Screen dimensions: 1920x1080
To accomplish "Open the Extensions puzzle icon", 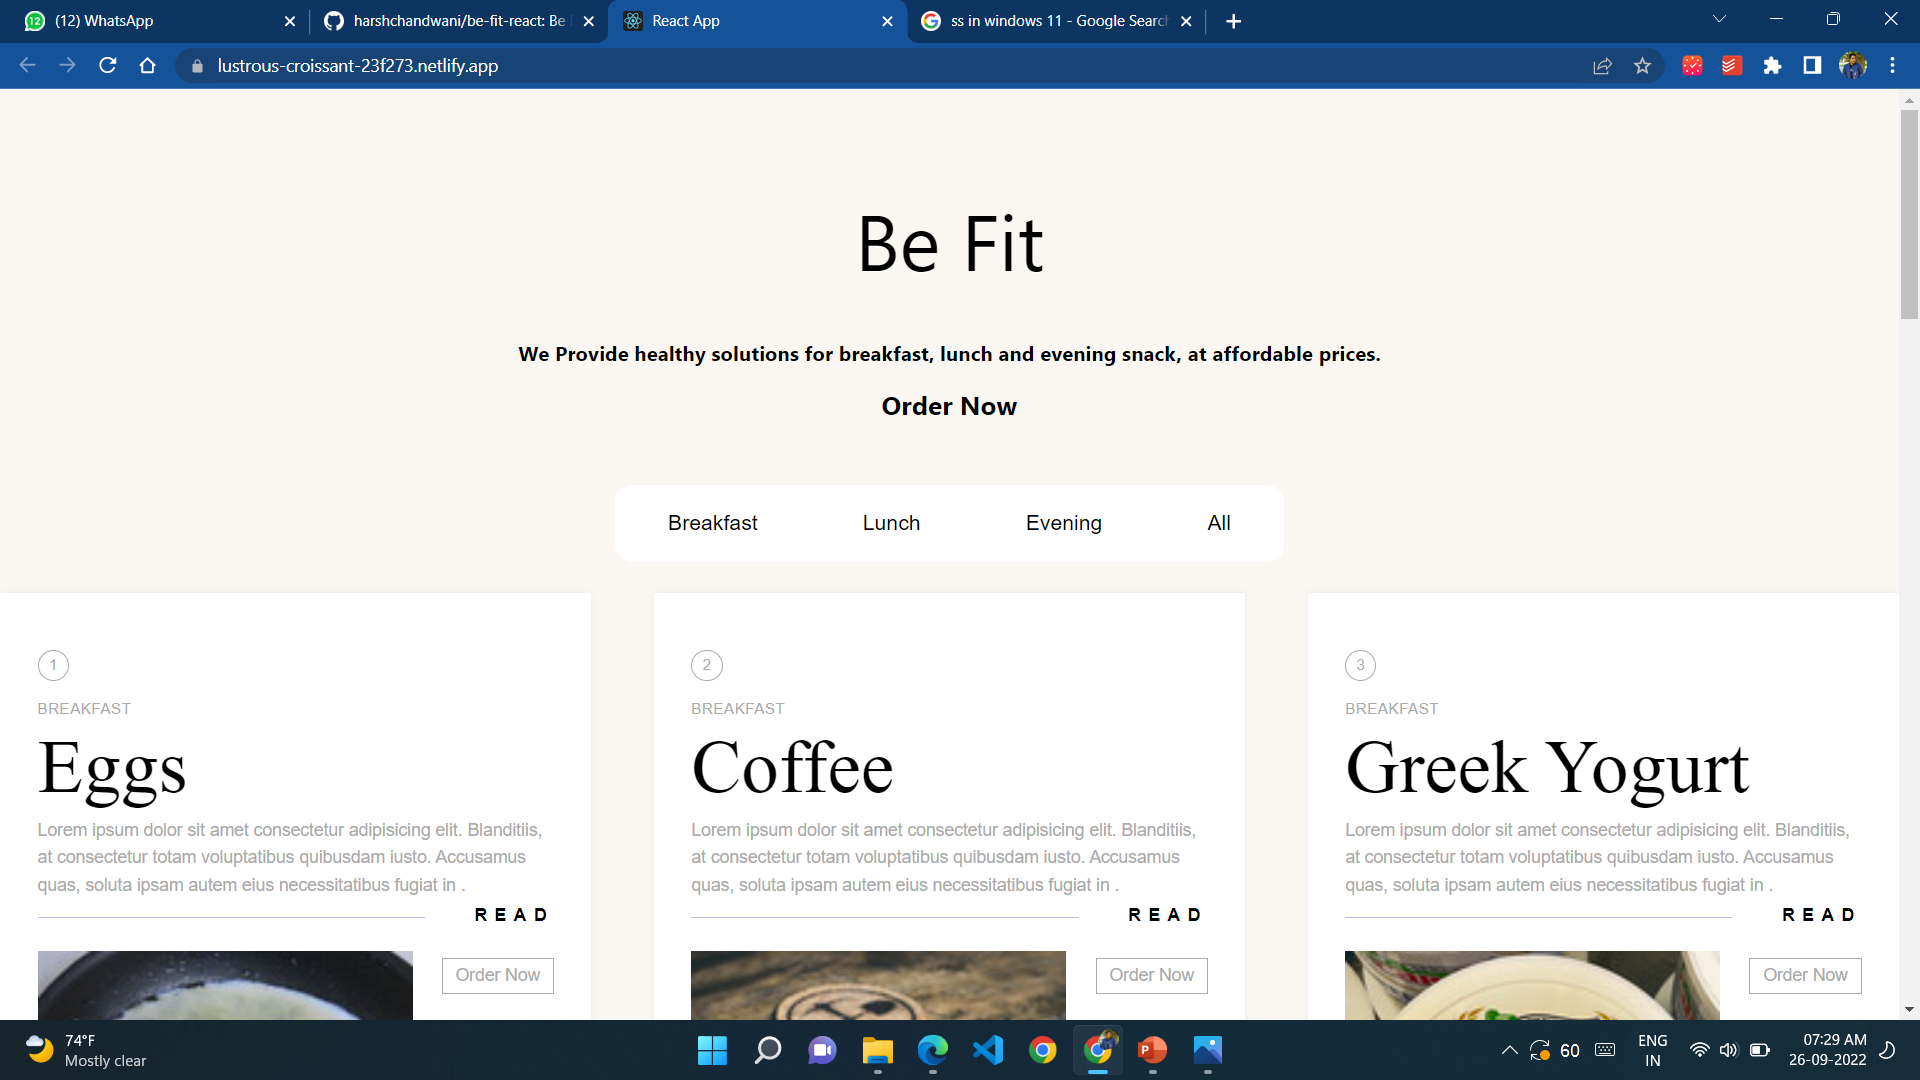I will [1772, 66].
